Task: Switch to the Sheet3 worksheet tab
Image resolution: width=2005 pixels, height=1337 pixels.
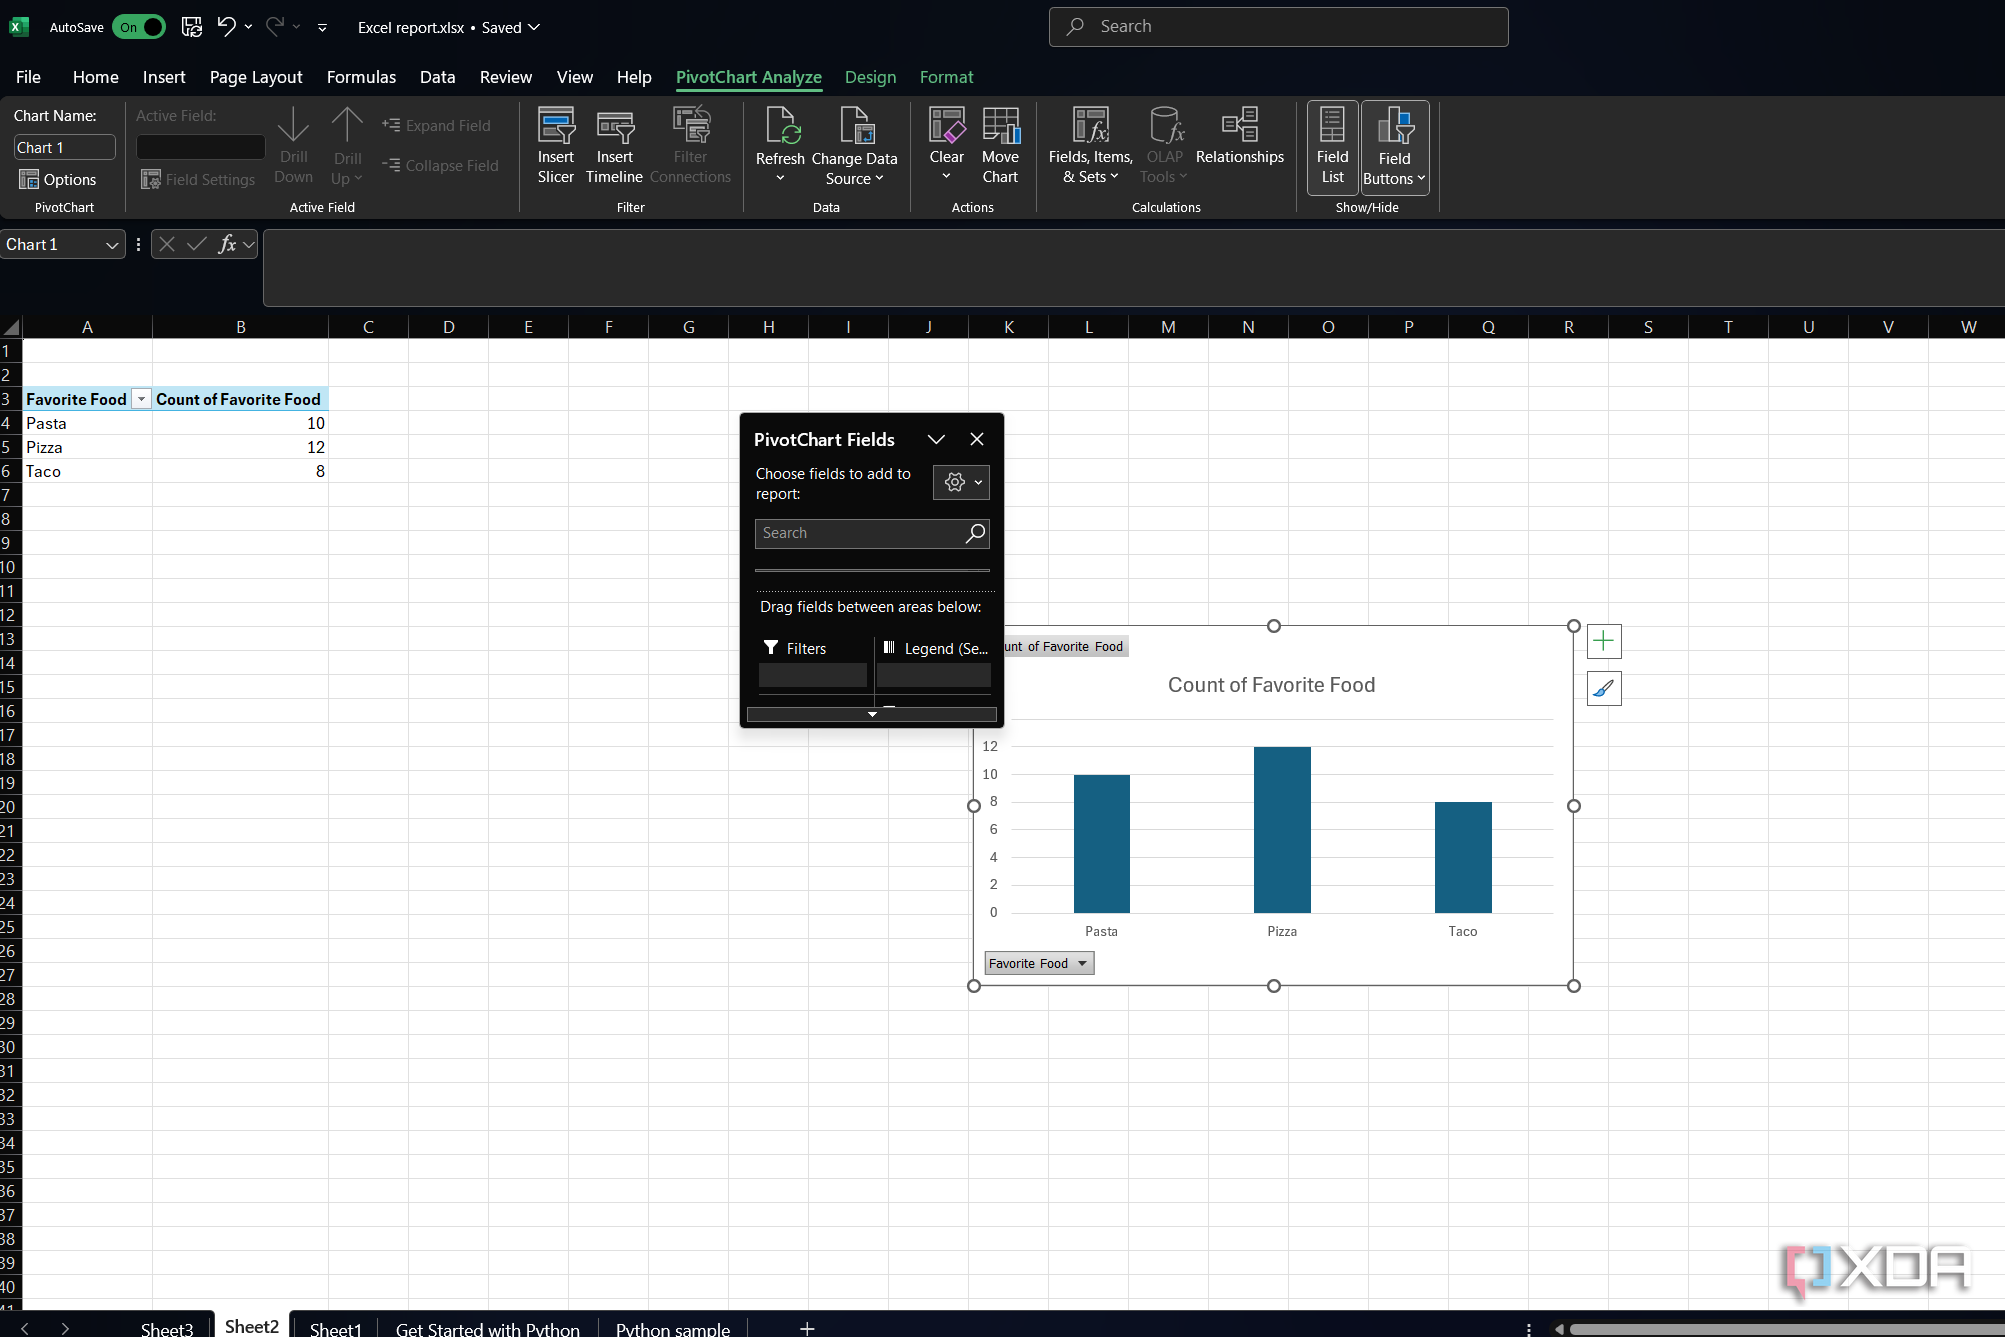Action: pyautogui.click(x=166, y=1328)
